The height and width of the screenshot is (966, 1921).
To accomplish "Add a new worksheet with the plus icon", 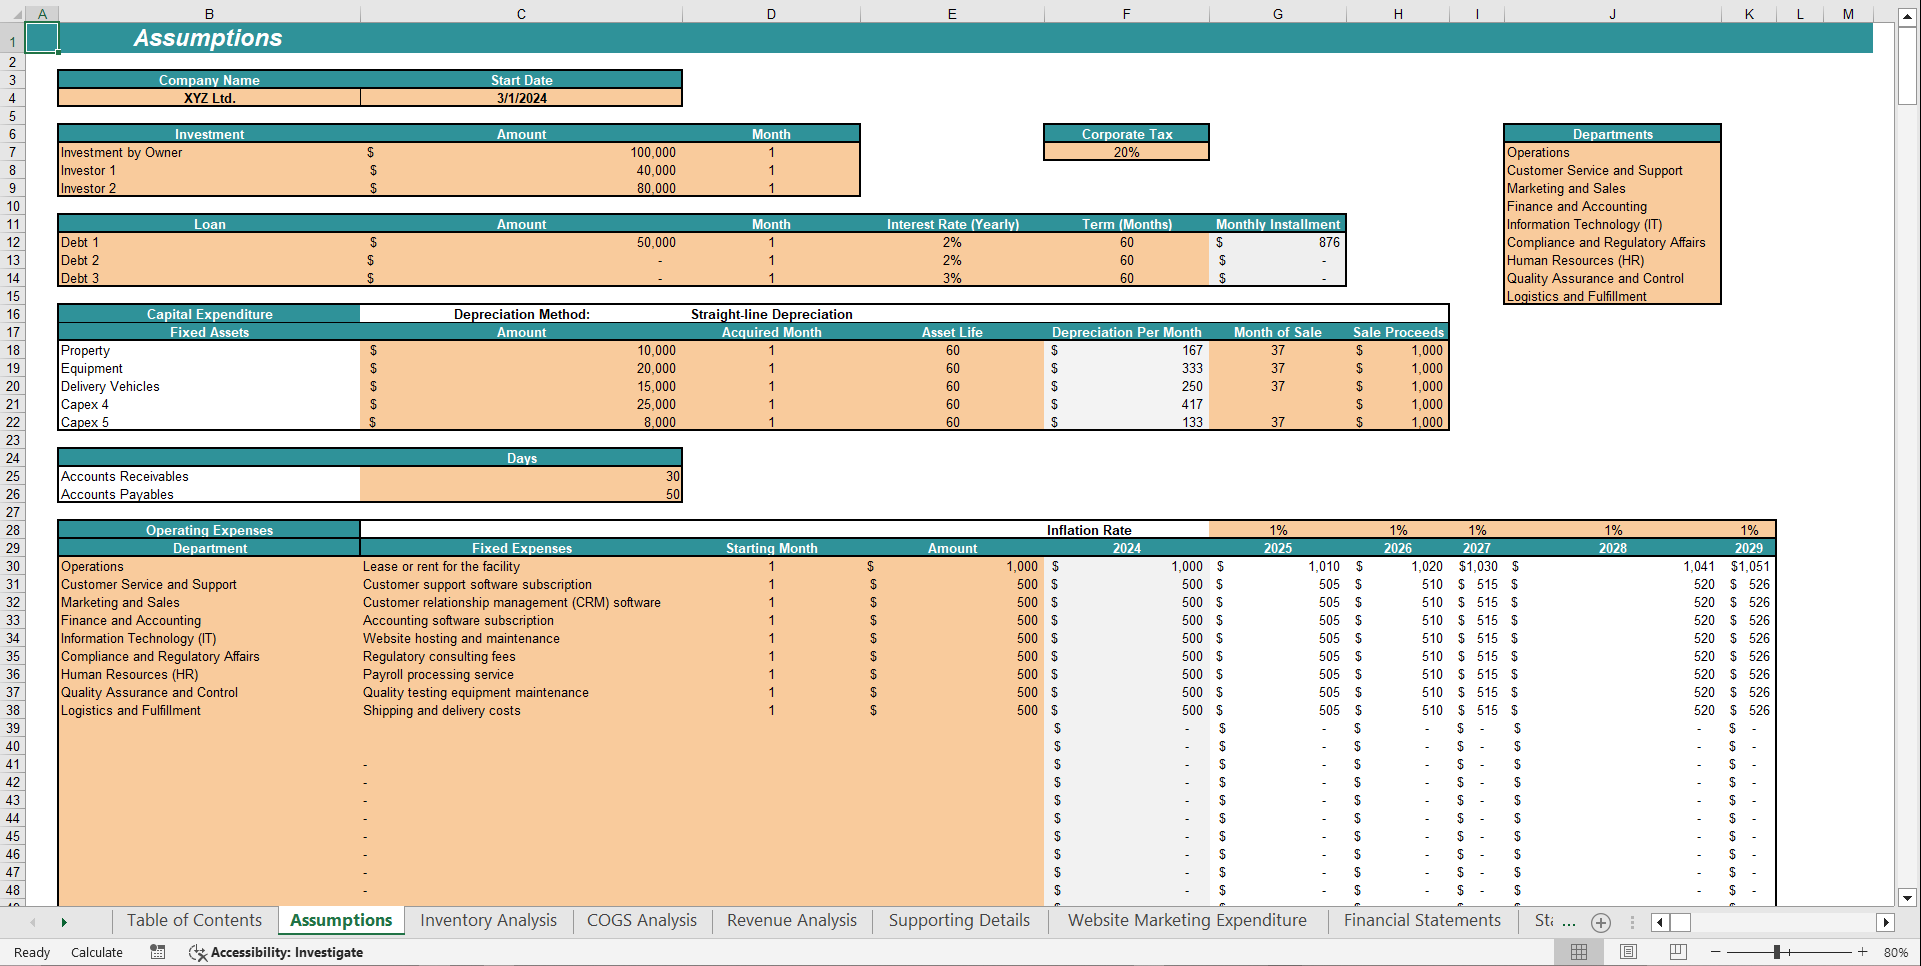I will (1600, 922).
